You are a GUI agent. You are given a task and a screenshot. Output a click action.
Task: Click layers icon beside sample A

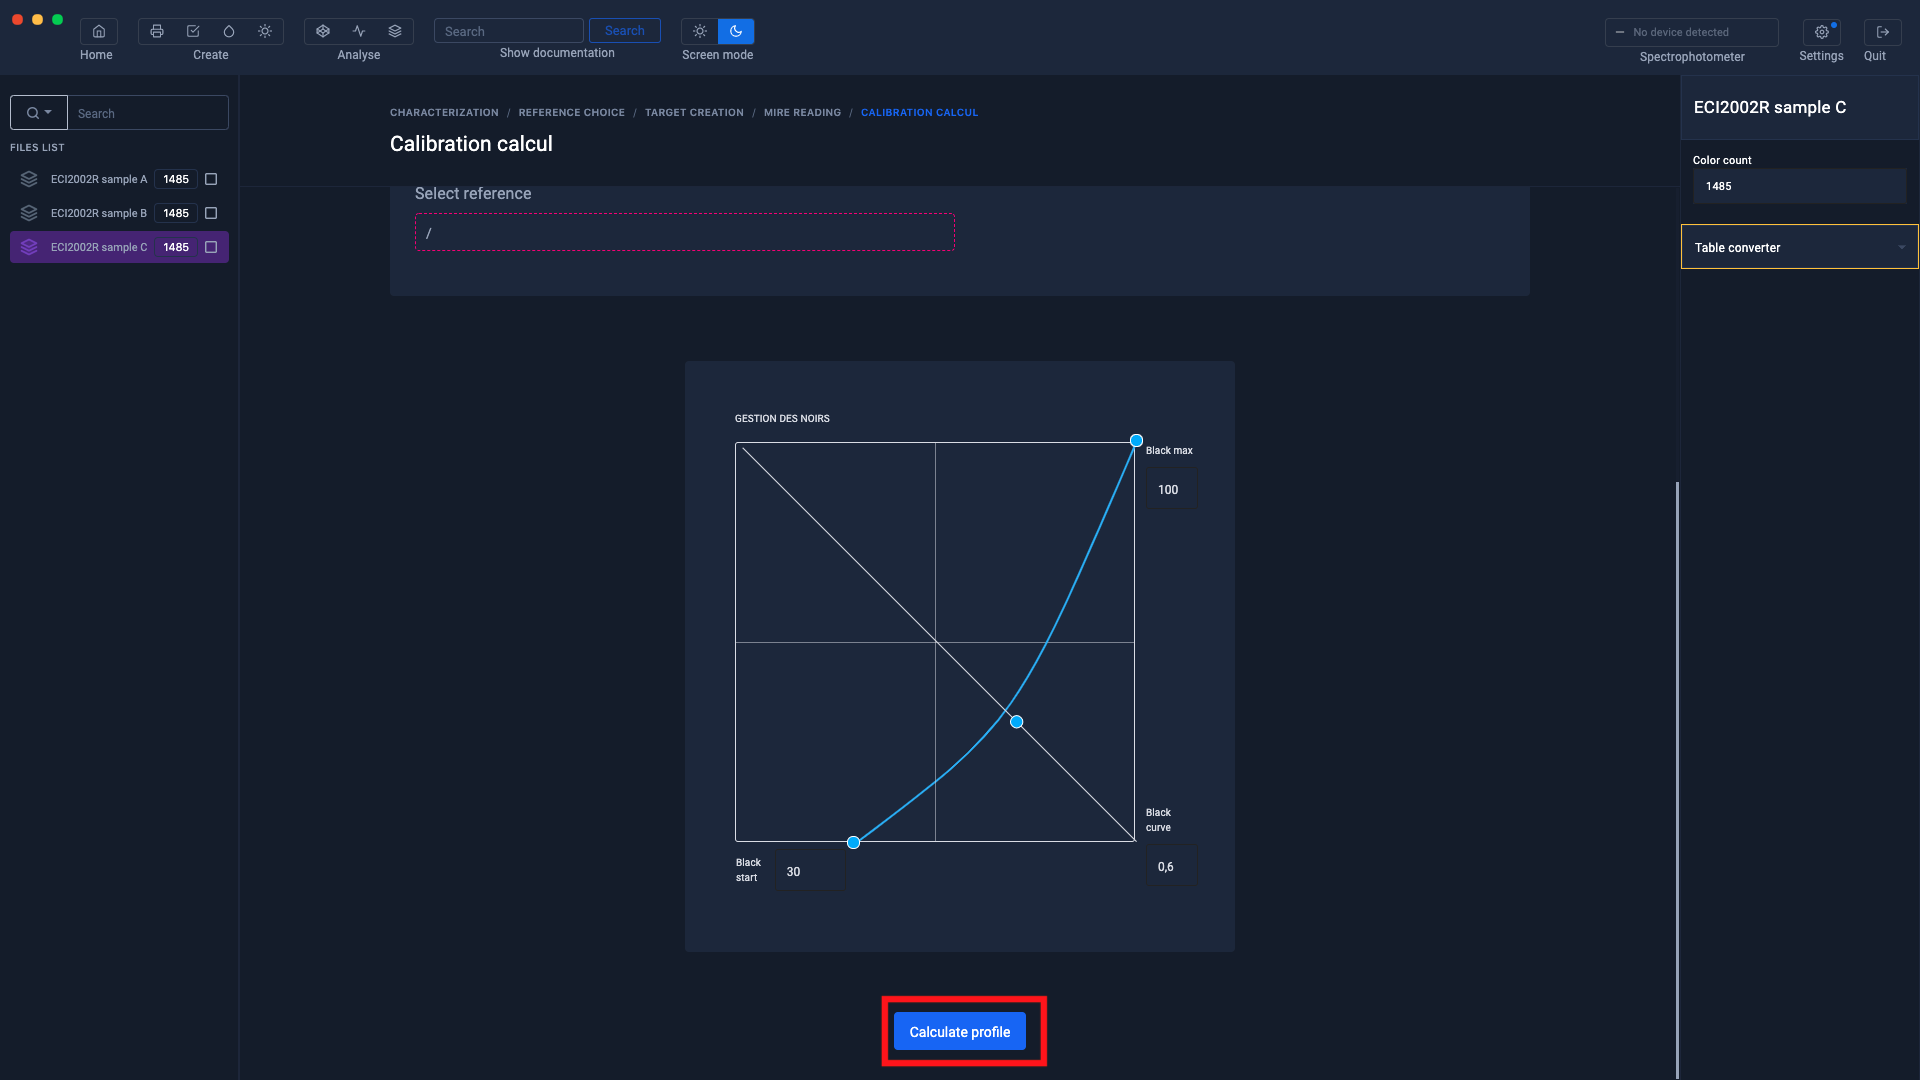click(29, 179)
